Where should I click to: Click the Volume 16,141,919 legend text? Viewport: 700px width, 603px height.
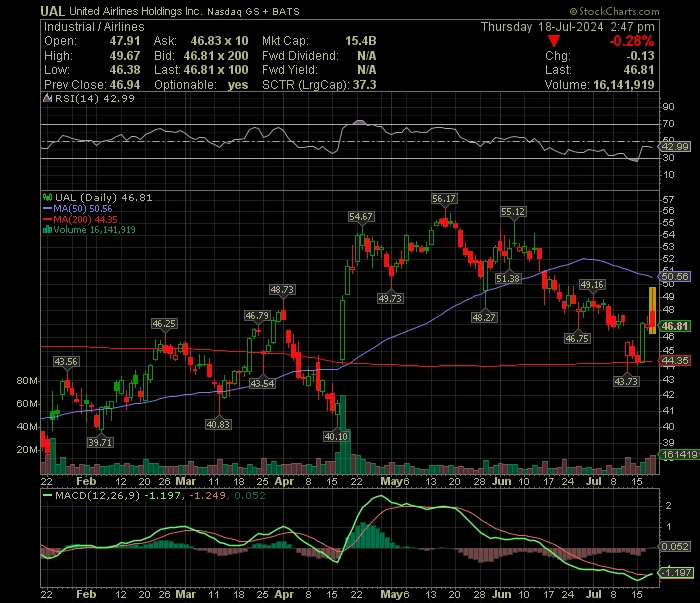click(94, 230)
